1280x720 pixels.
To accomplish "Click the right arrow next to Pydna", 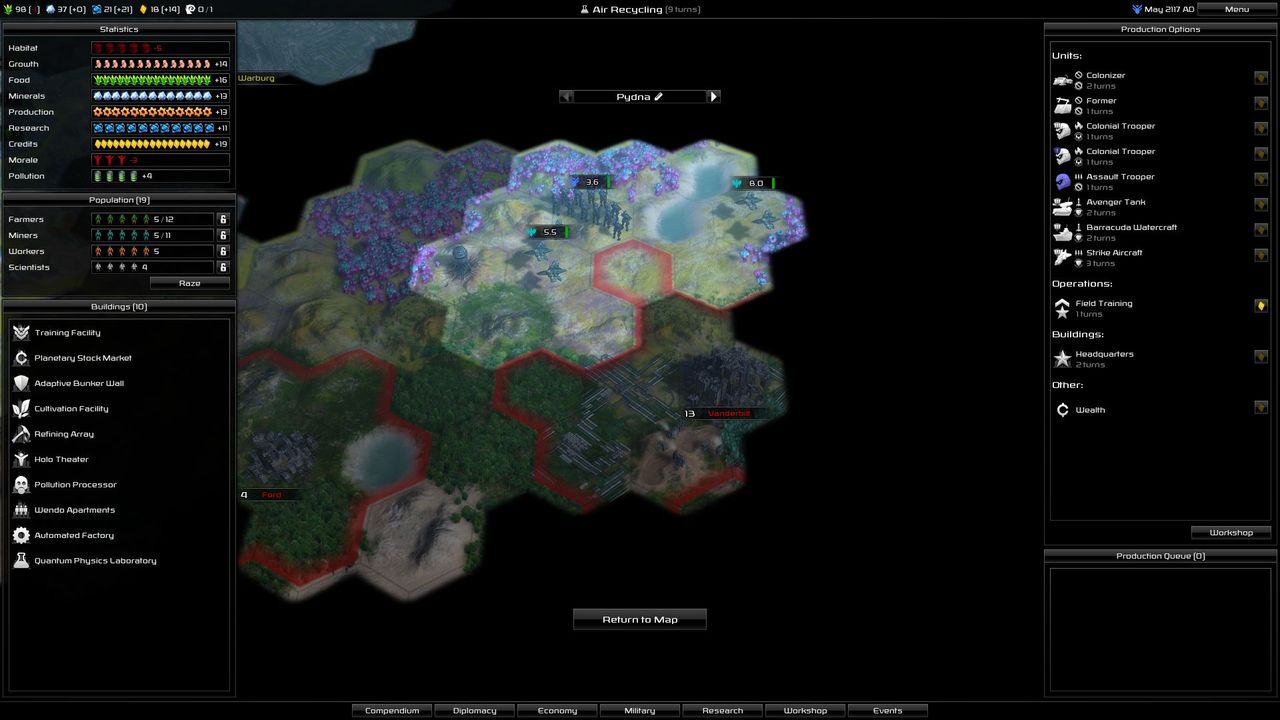I will click(x=713, y=96).
